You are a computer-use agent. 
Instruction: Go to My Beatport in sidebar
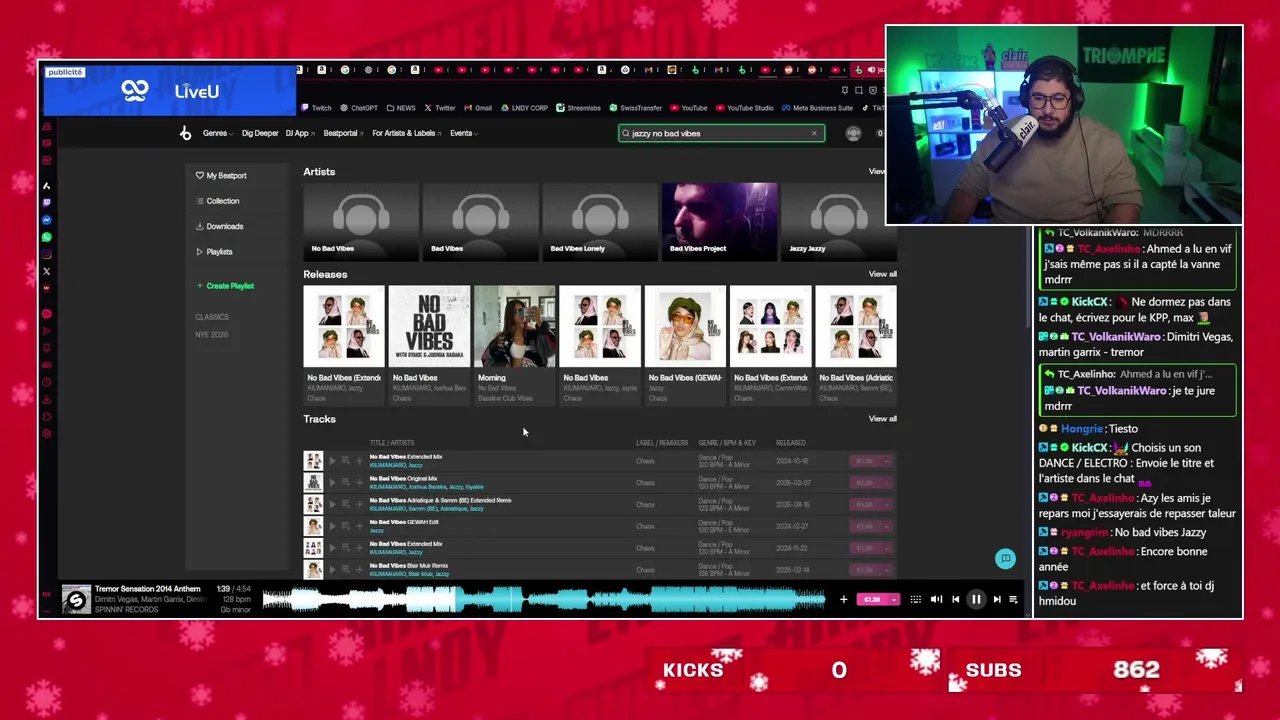click(x=221, y=175)
